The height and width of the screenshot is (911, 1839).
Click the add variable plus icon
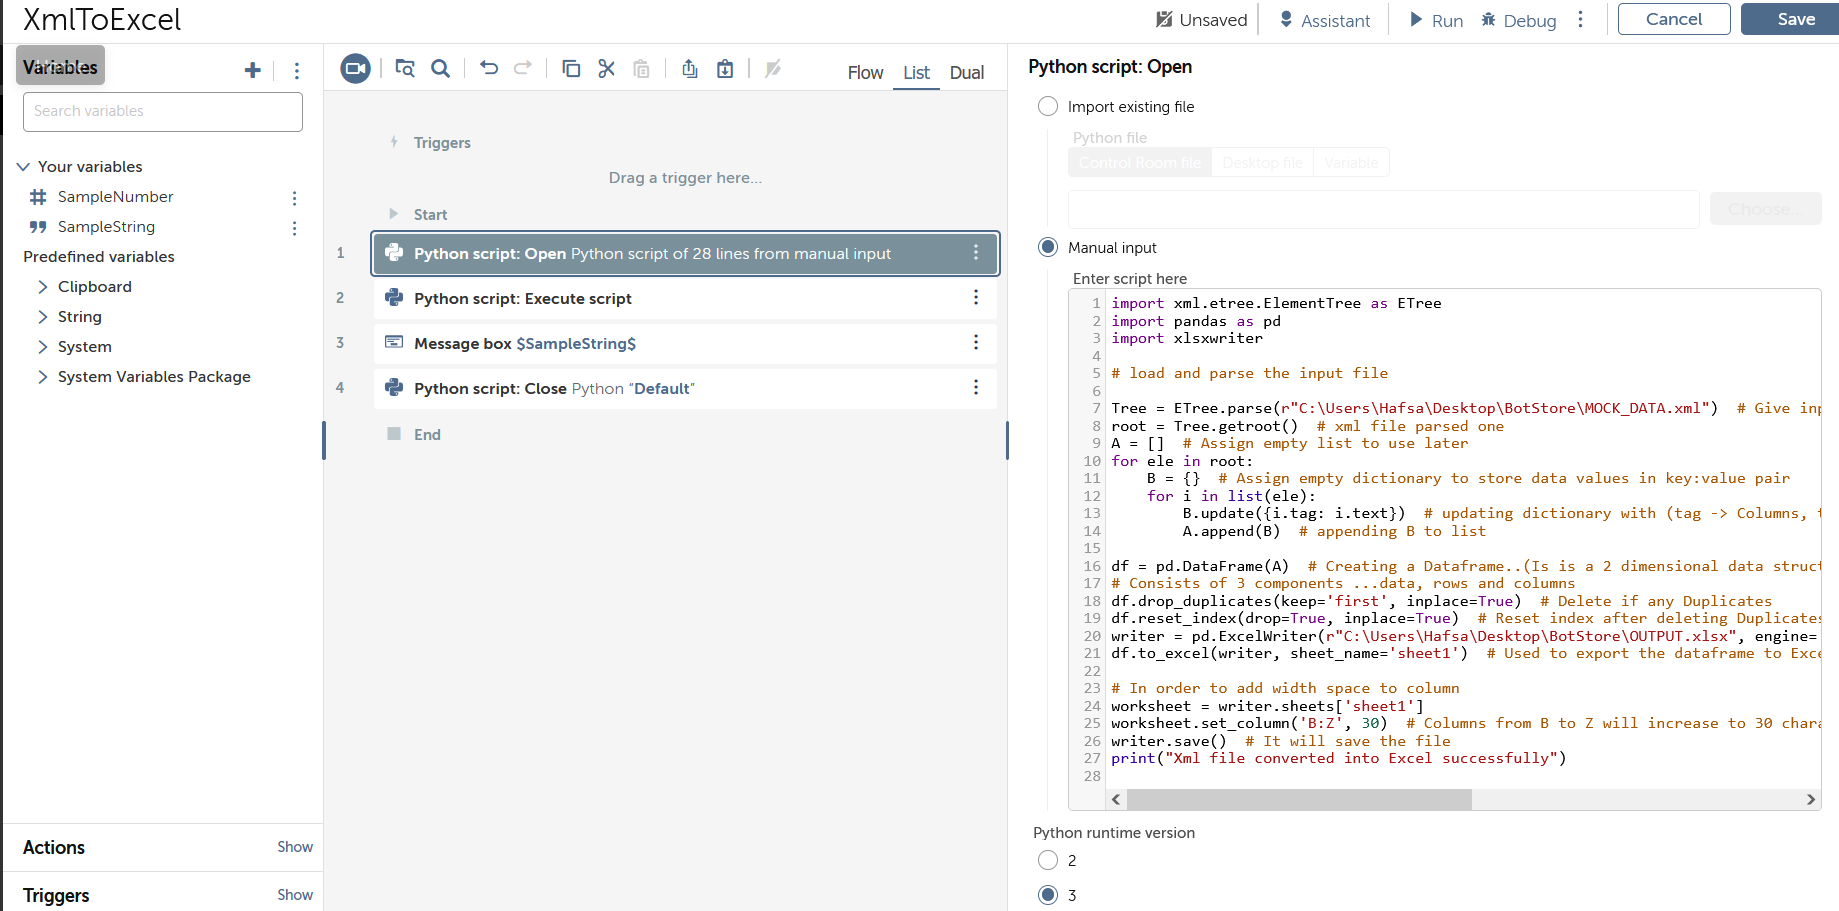point(252,70)
